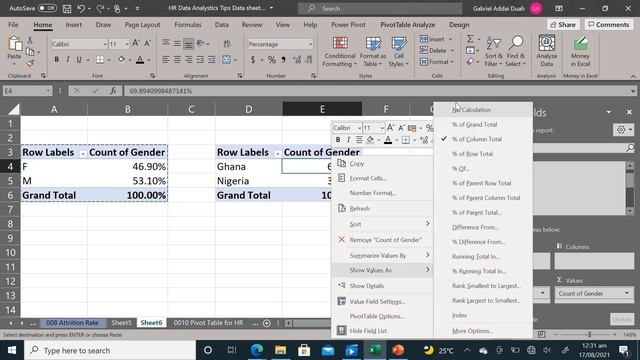640x360 pixels.
Task: Open Format as Table gallery
Action: tap(373, 51)
